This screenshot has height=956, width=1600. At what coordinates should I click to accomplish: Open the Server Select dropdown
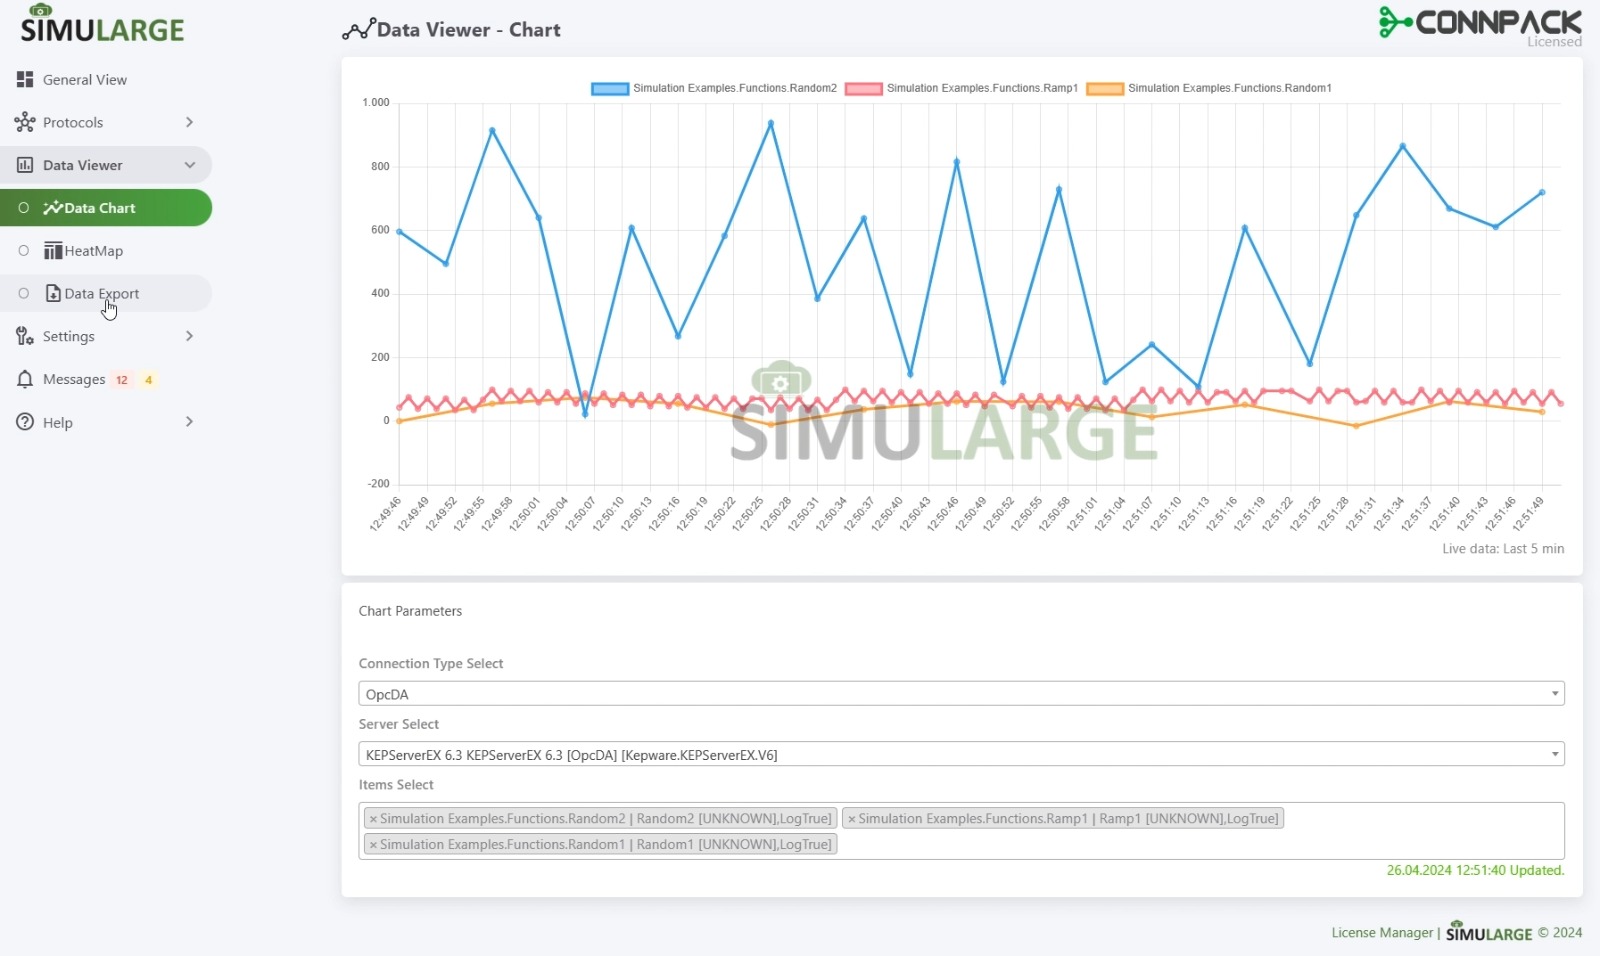click(960, 754)
